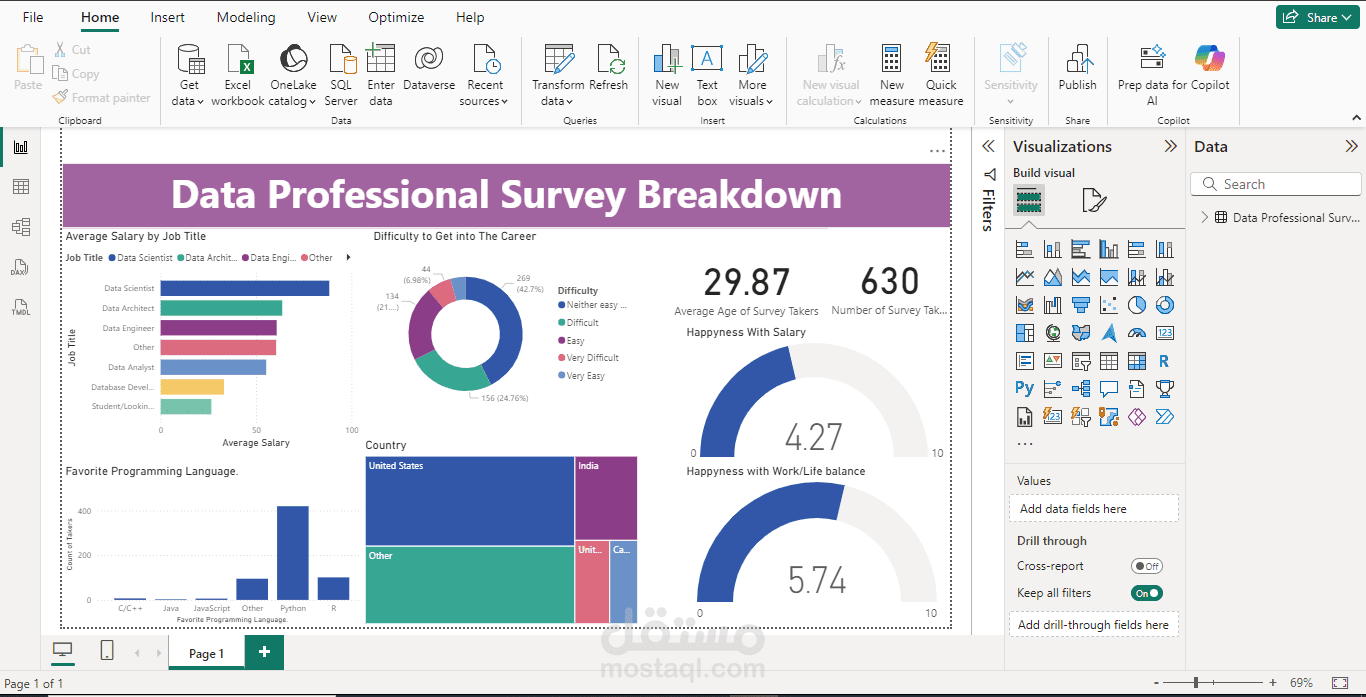Switch to the Insert ribbon tab
This screenshot has height=697, width=1366.
pos(167,17)
